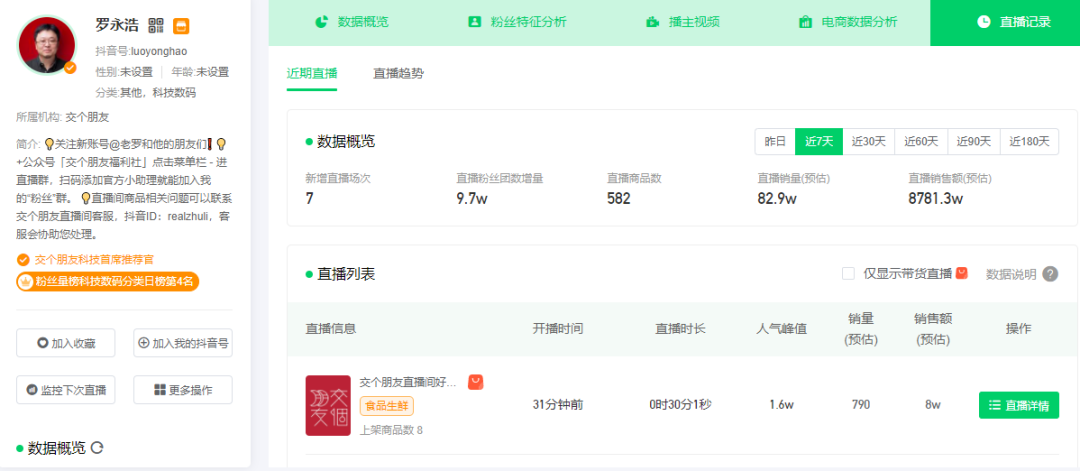The height and width of the screenshot is (471, 1080).
Task: Click the 加入收藏 button
Action: (x=65, y=343)
